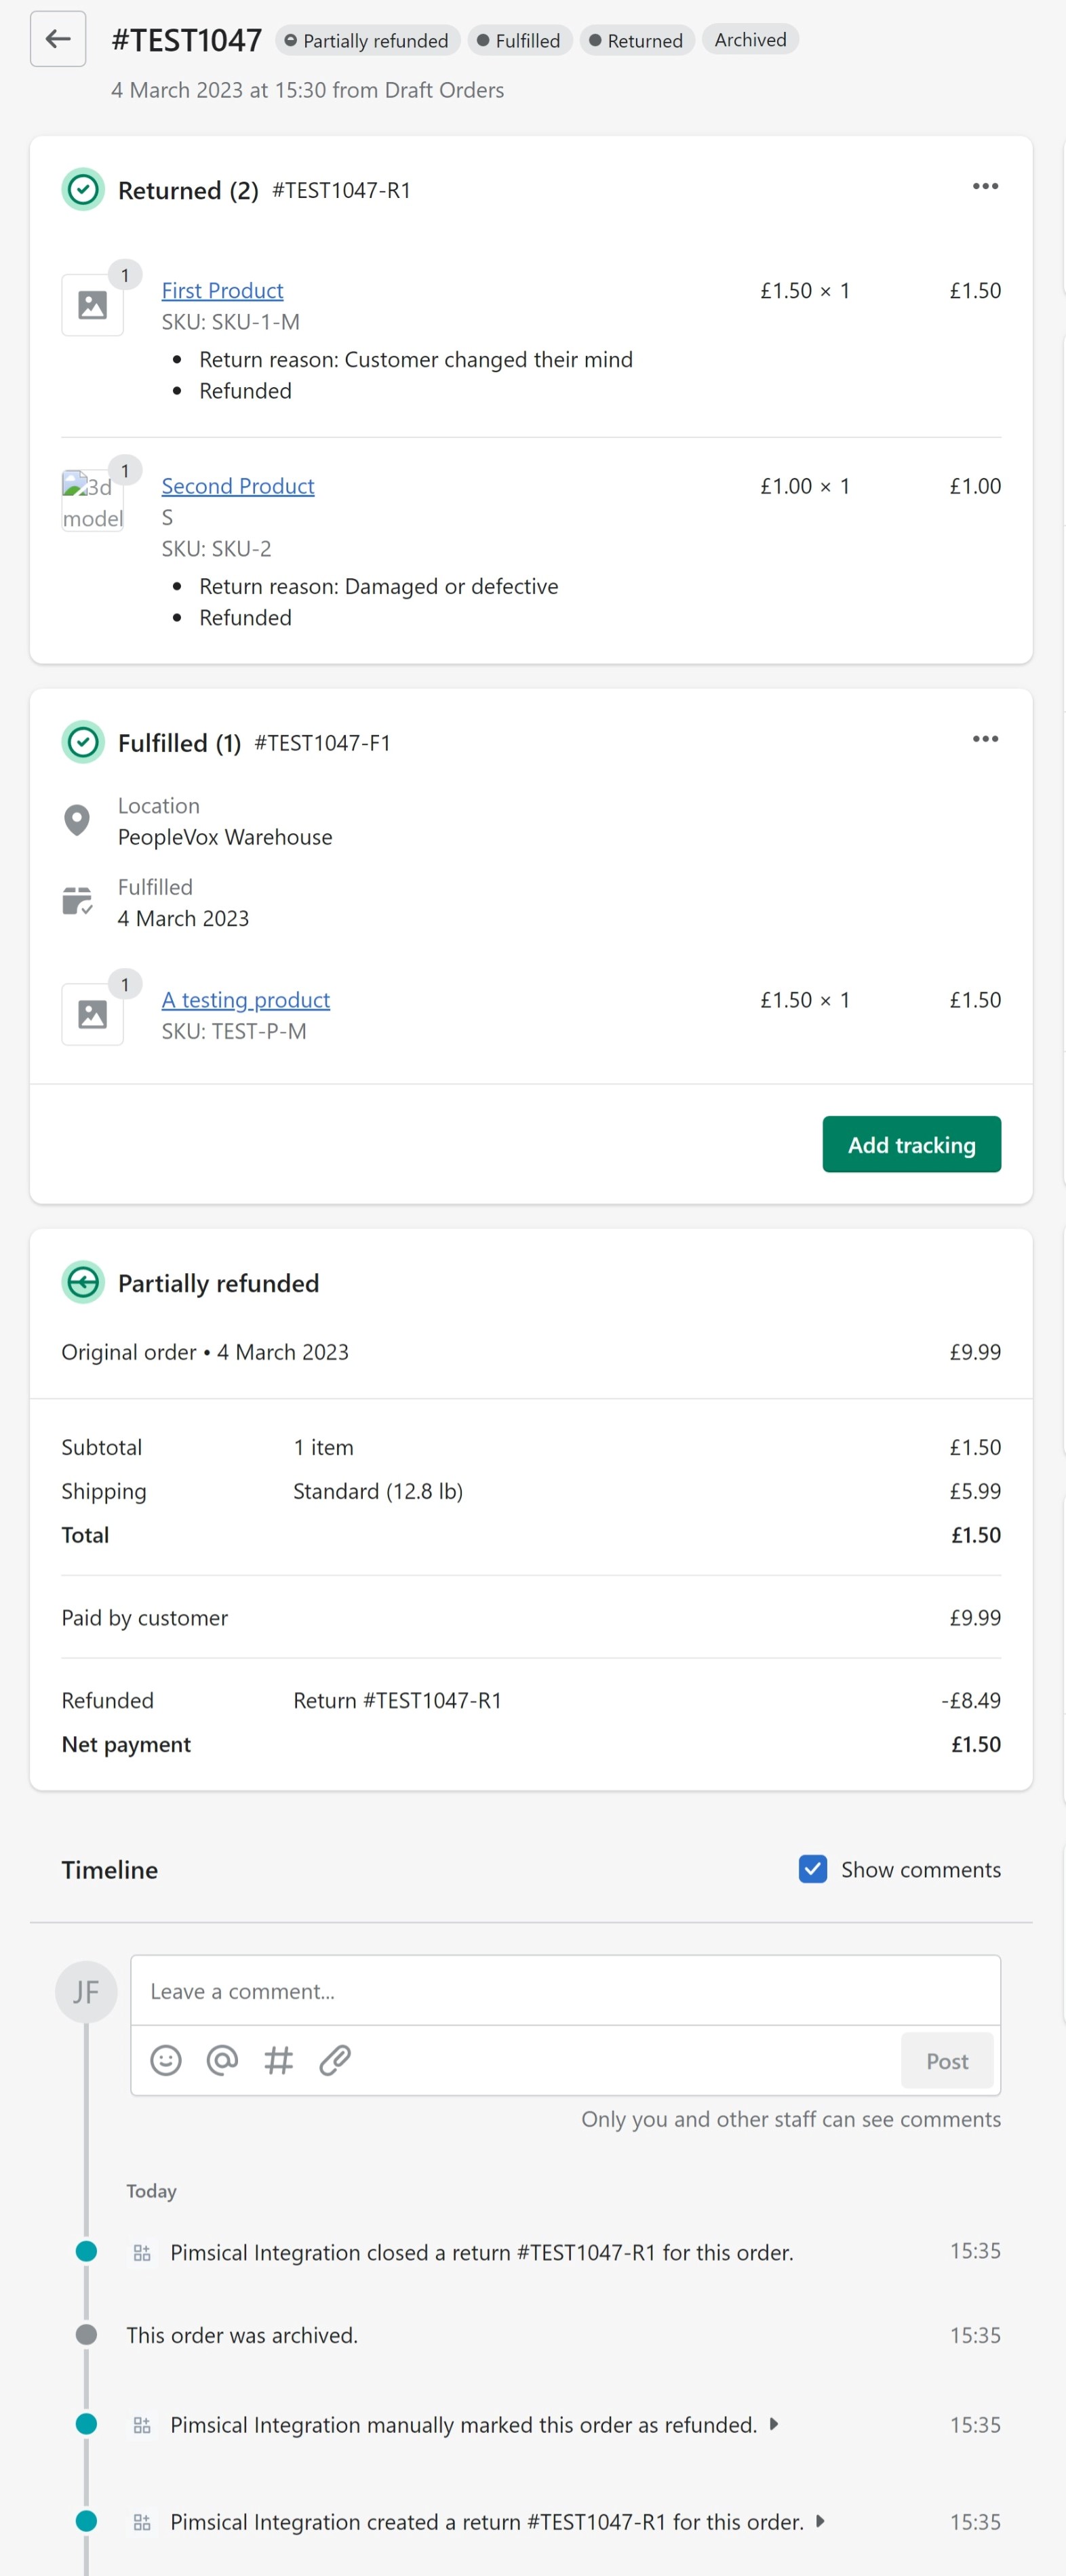This screenshot has height=2576, width=1066.
Task: Open the emoji picker in the comment box
Action: pyautogui.click(x=166, y=2060)
